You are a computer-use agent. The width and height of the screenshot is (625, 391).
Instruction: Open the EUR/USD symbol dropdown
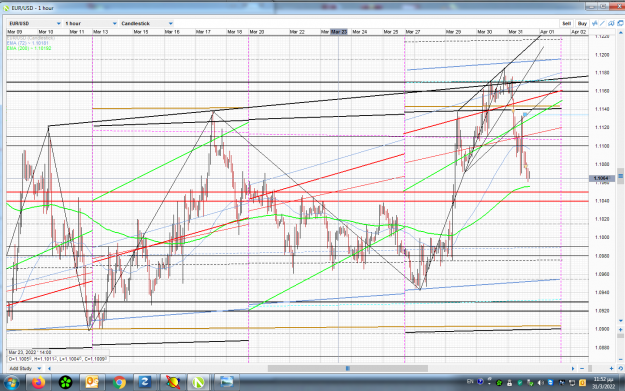(35, 24)
